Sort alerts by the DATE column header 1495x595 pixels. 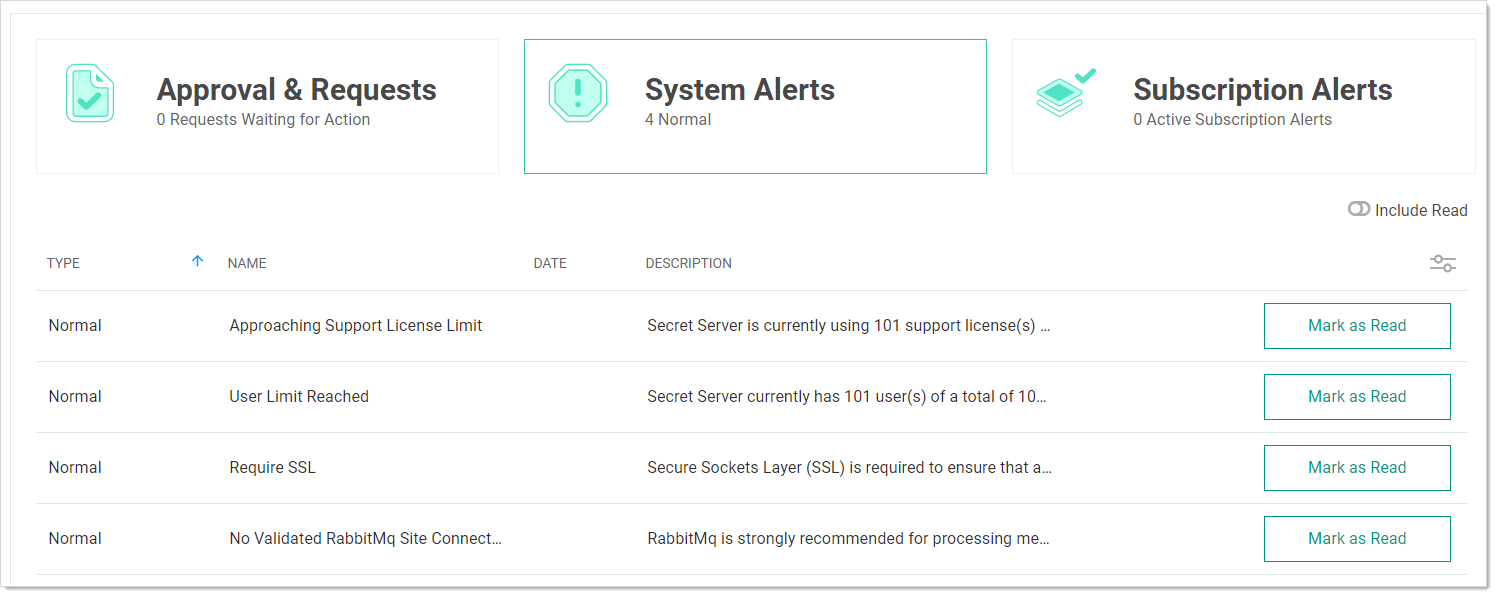[x=550, y=264]
